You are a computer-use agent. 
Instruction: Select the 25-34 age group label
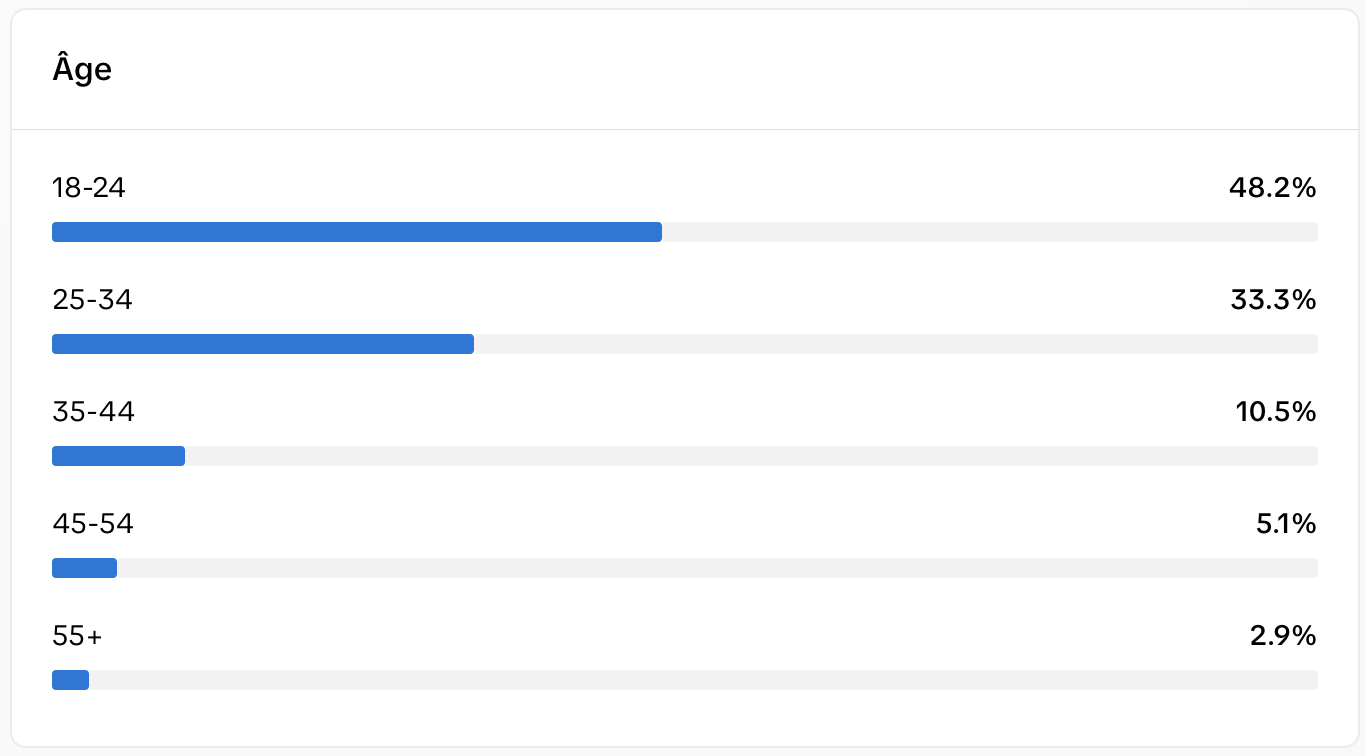[92, 300]
